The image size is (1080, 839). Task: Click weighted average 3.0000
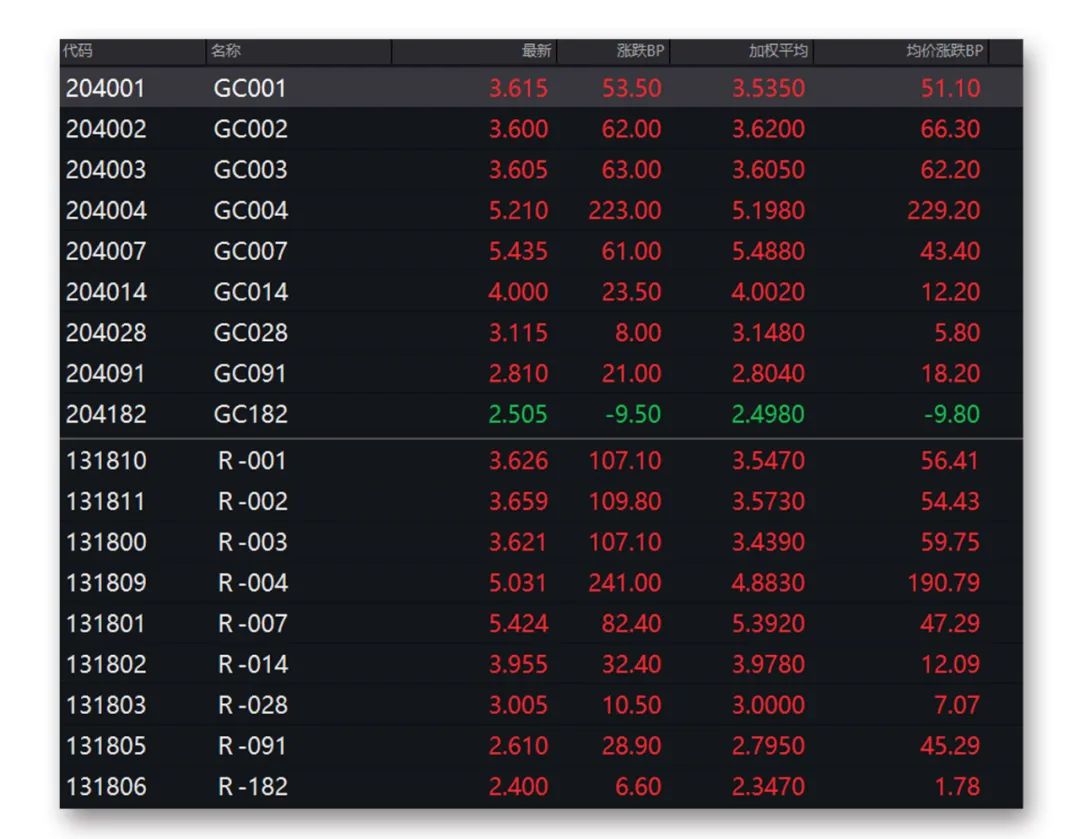768,705
